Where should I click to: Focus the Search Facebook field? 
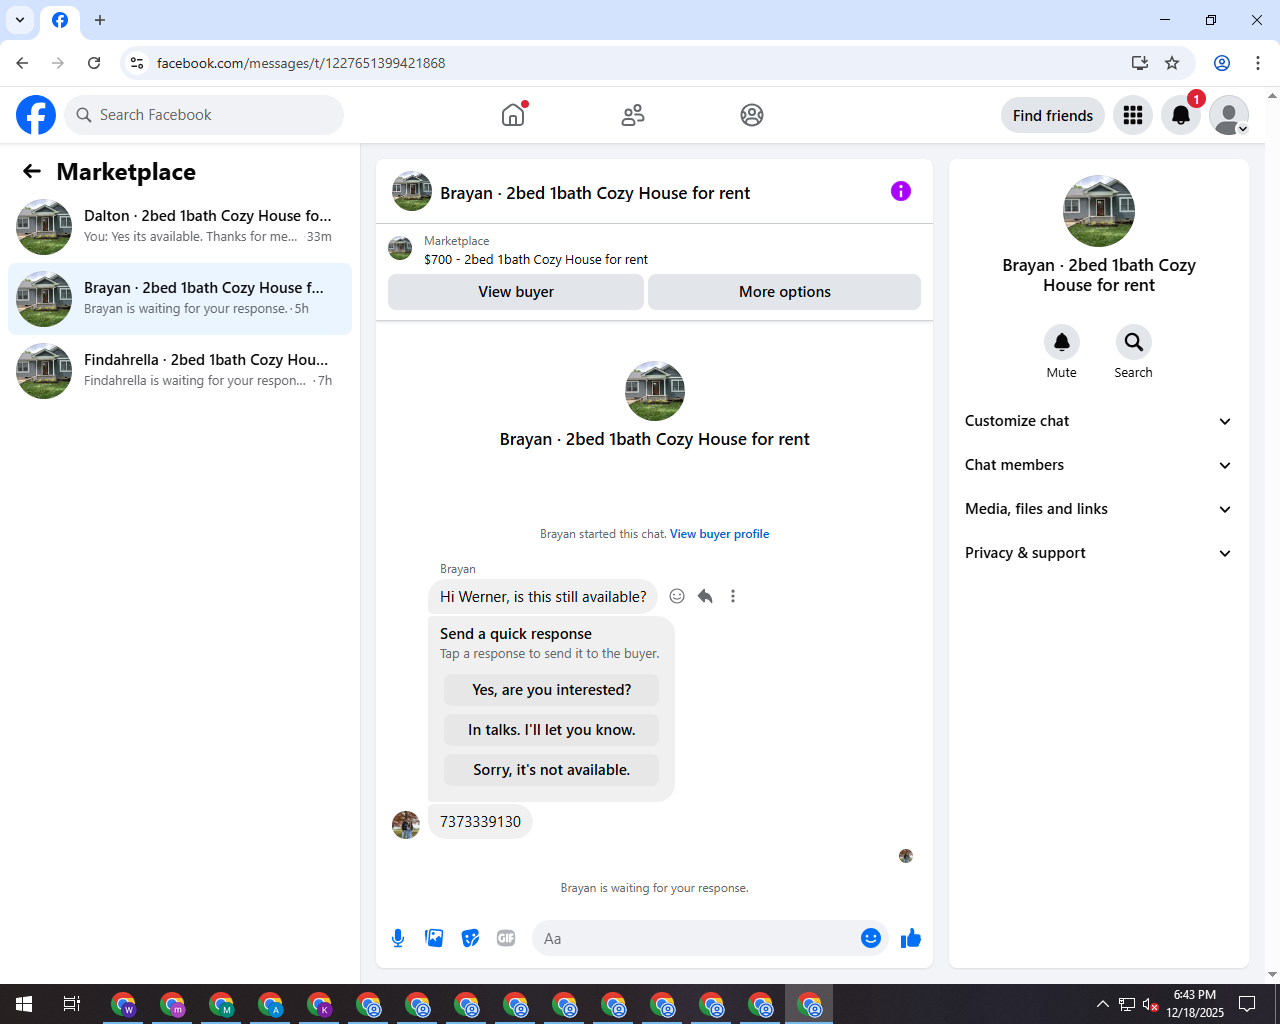click(x=204, y=115)
